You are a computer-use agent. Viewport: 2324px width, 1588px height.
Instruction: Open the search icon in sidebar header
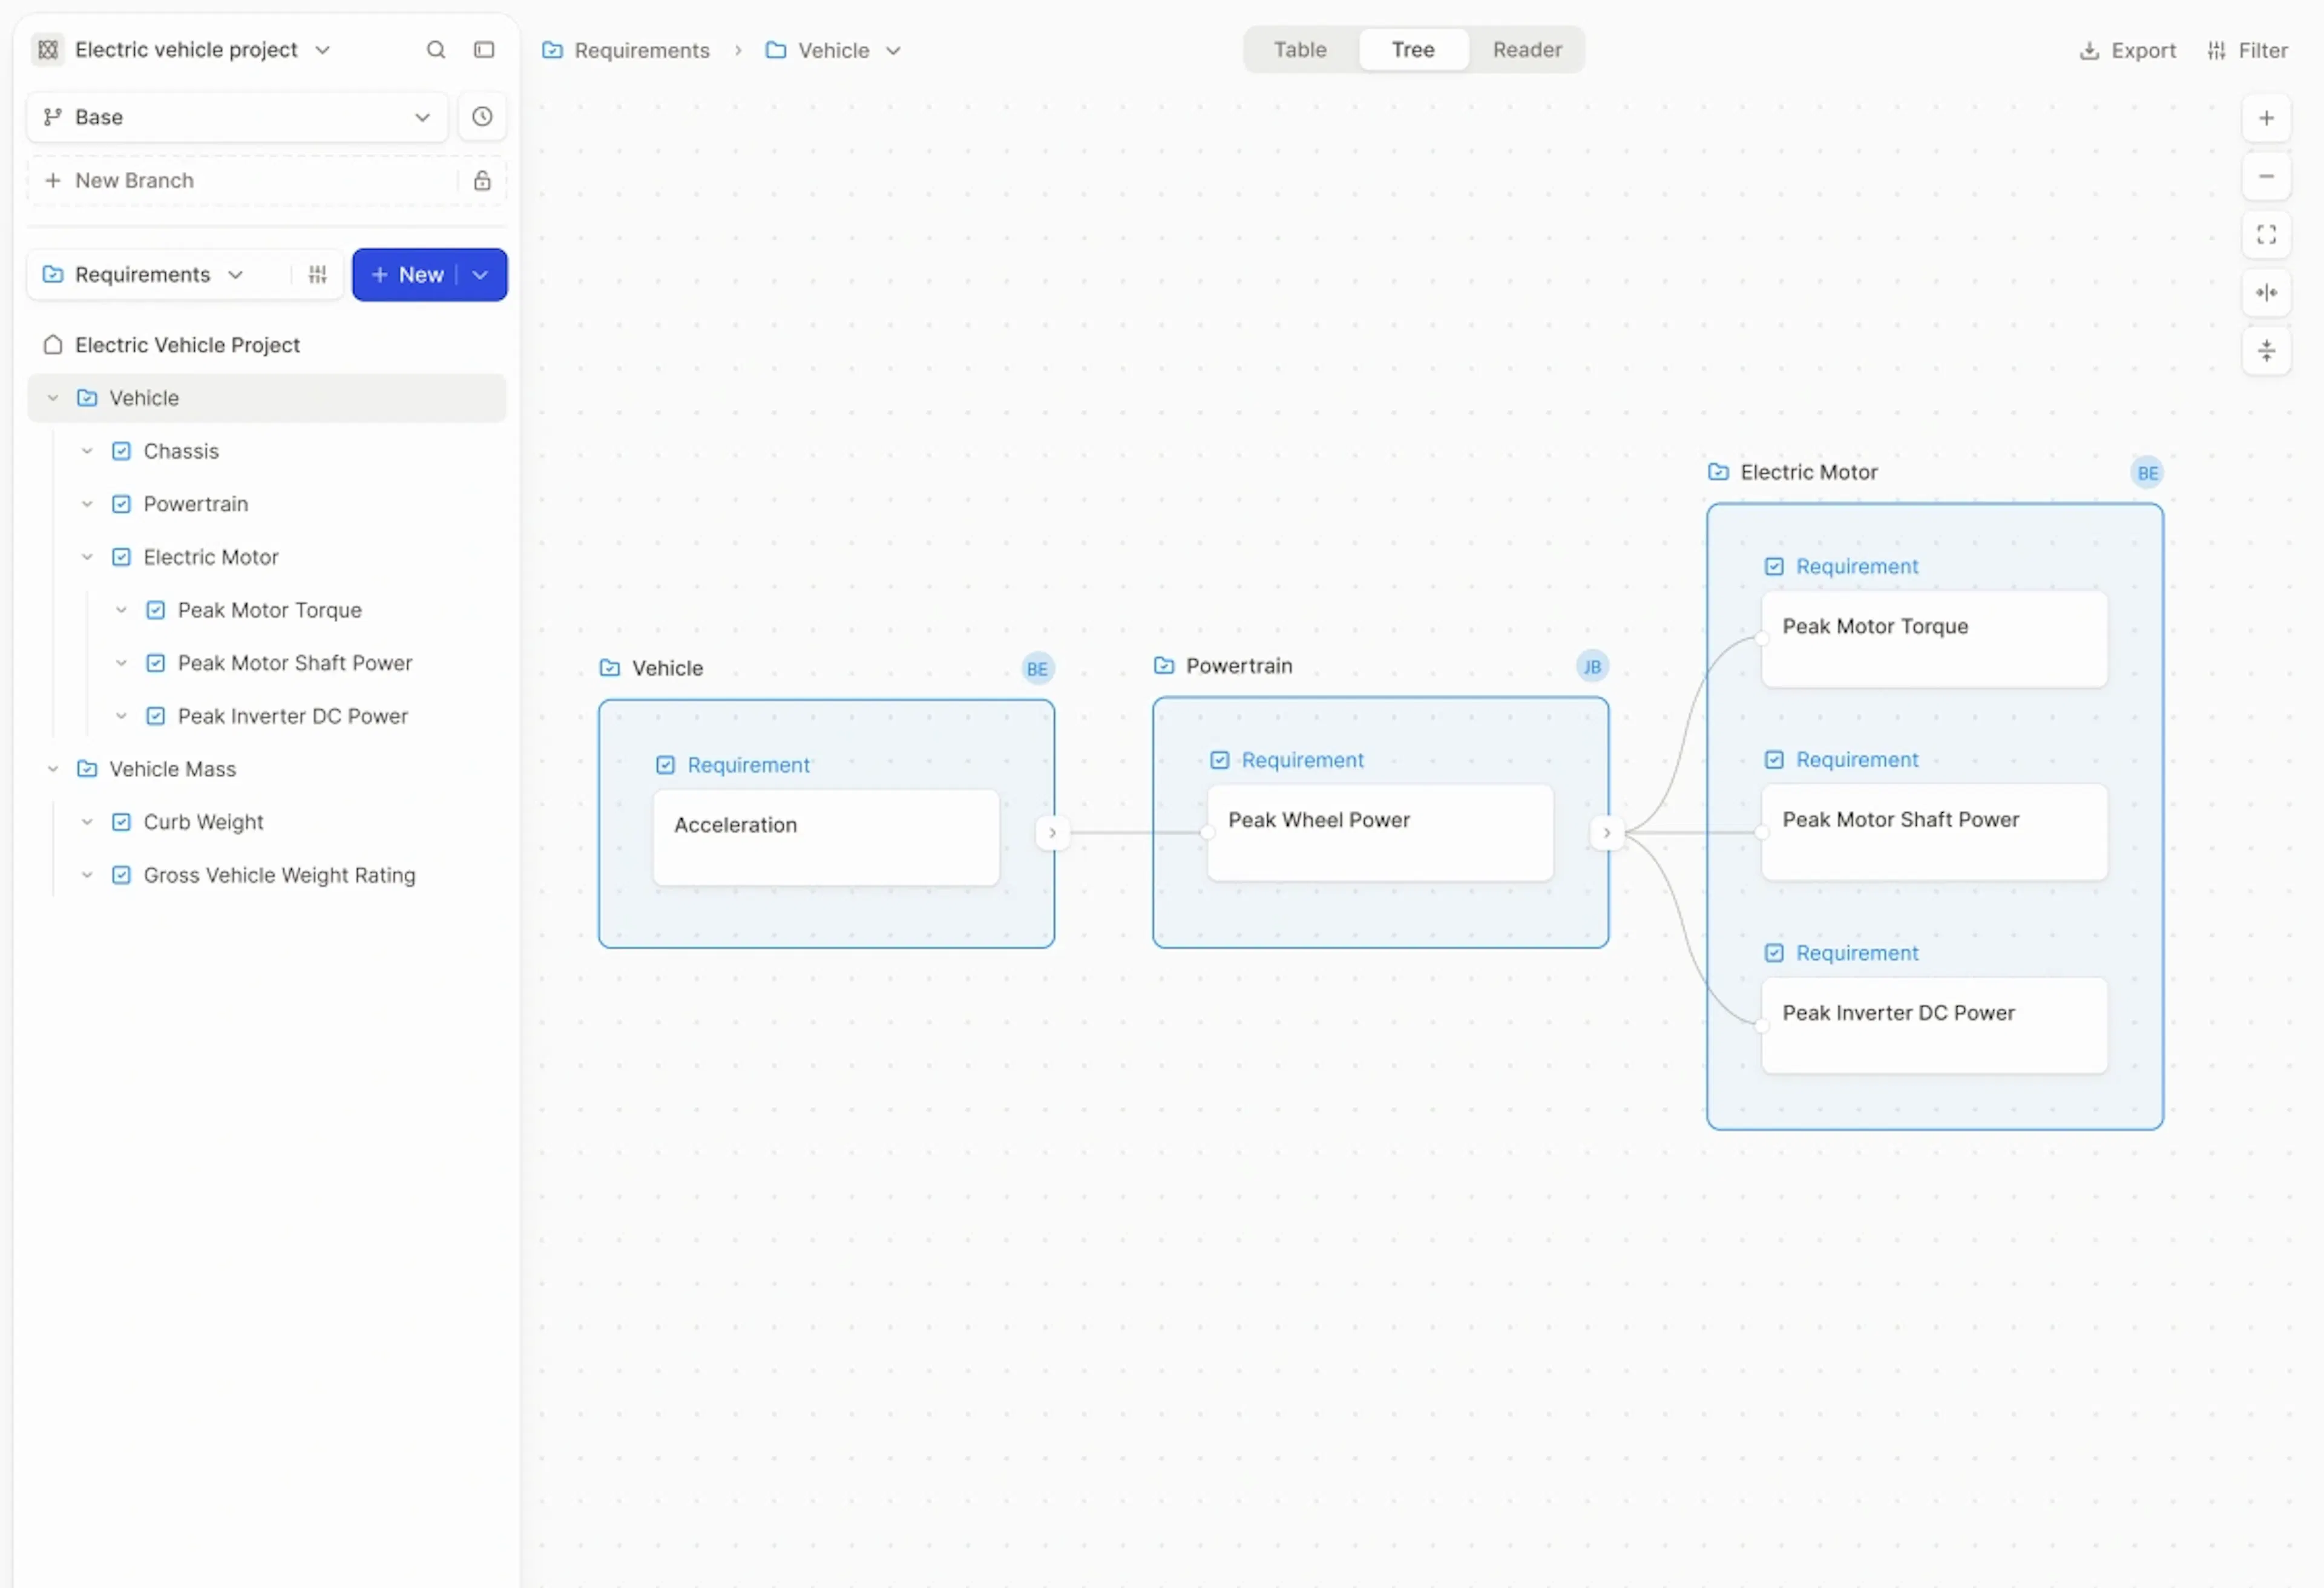436,50
